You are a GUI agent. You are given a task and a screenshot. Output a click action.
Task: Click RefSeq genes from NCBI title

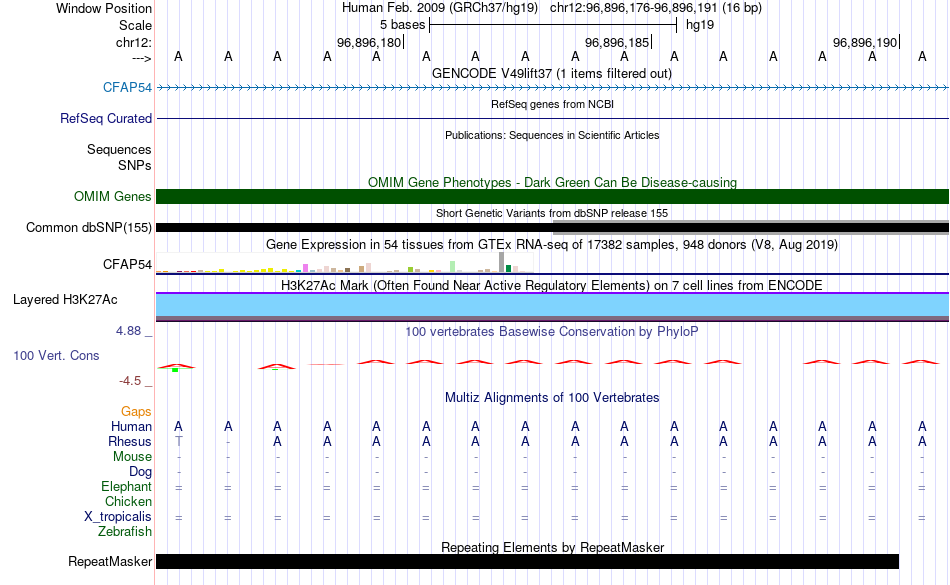(552, 104)
